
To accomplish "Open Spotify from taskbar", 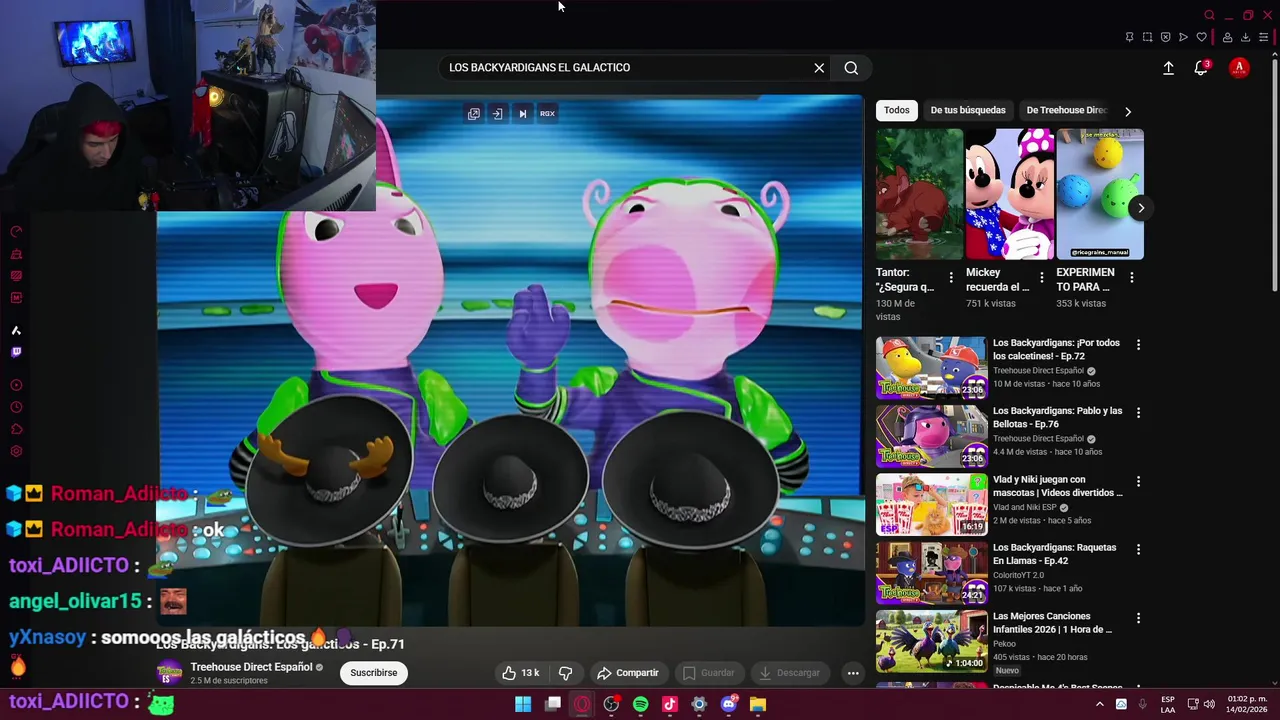I will point(640,704).
